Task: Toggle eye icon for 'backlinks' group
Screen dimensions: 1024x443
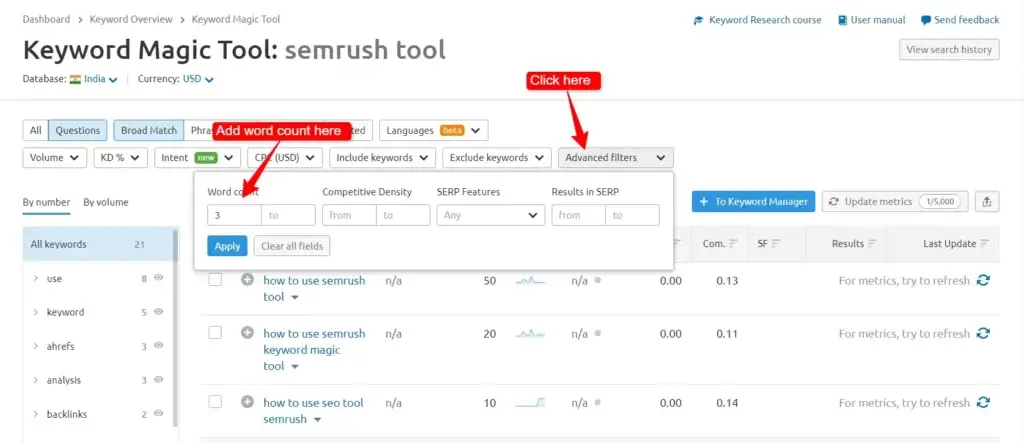Action: point(158,414)
